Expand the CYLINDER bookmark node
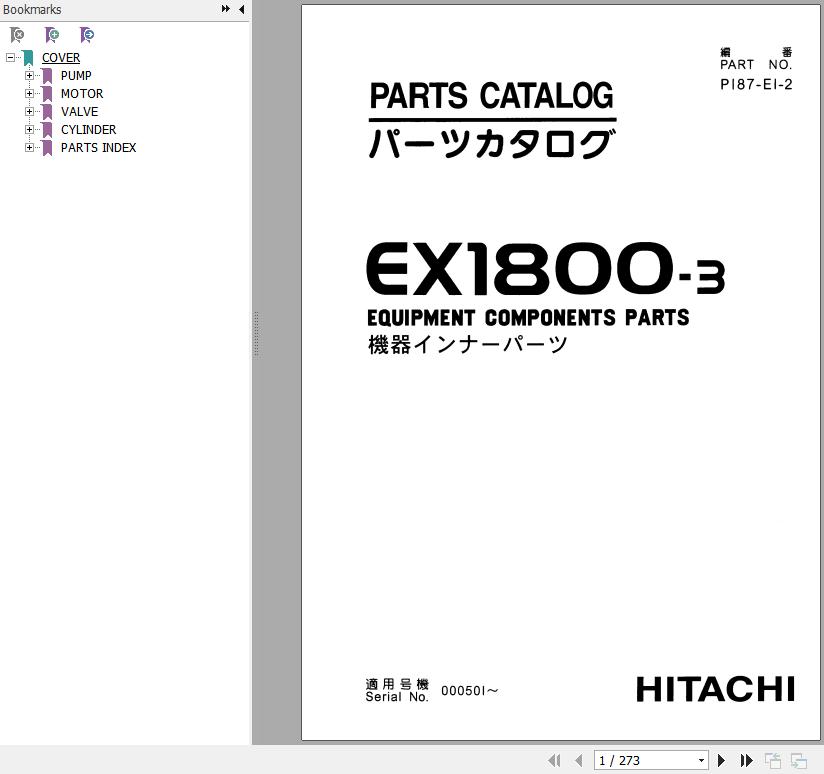The width and height of the screenshot is (824, 774). click(x=29, y=129)
